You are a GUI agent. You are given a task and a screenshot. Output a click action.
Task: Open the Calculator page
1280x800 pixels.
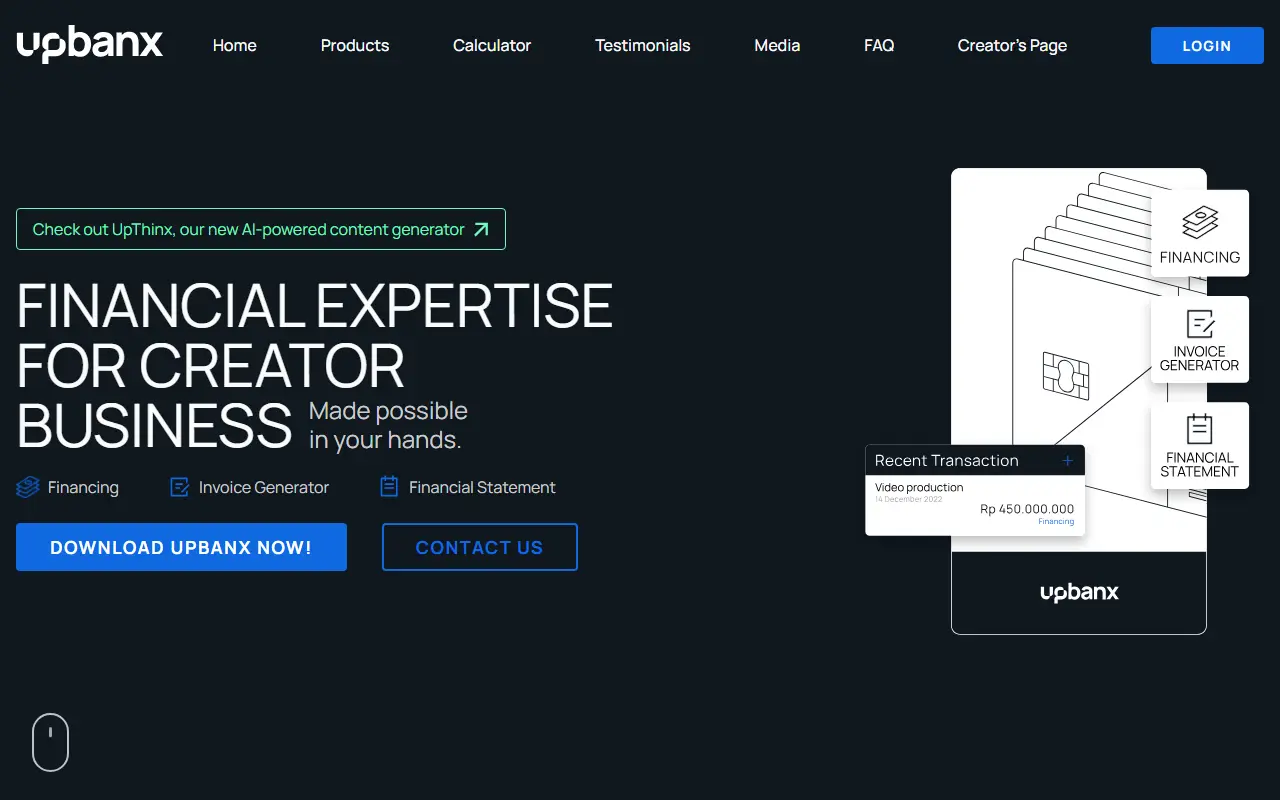492,45
